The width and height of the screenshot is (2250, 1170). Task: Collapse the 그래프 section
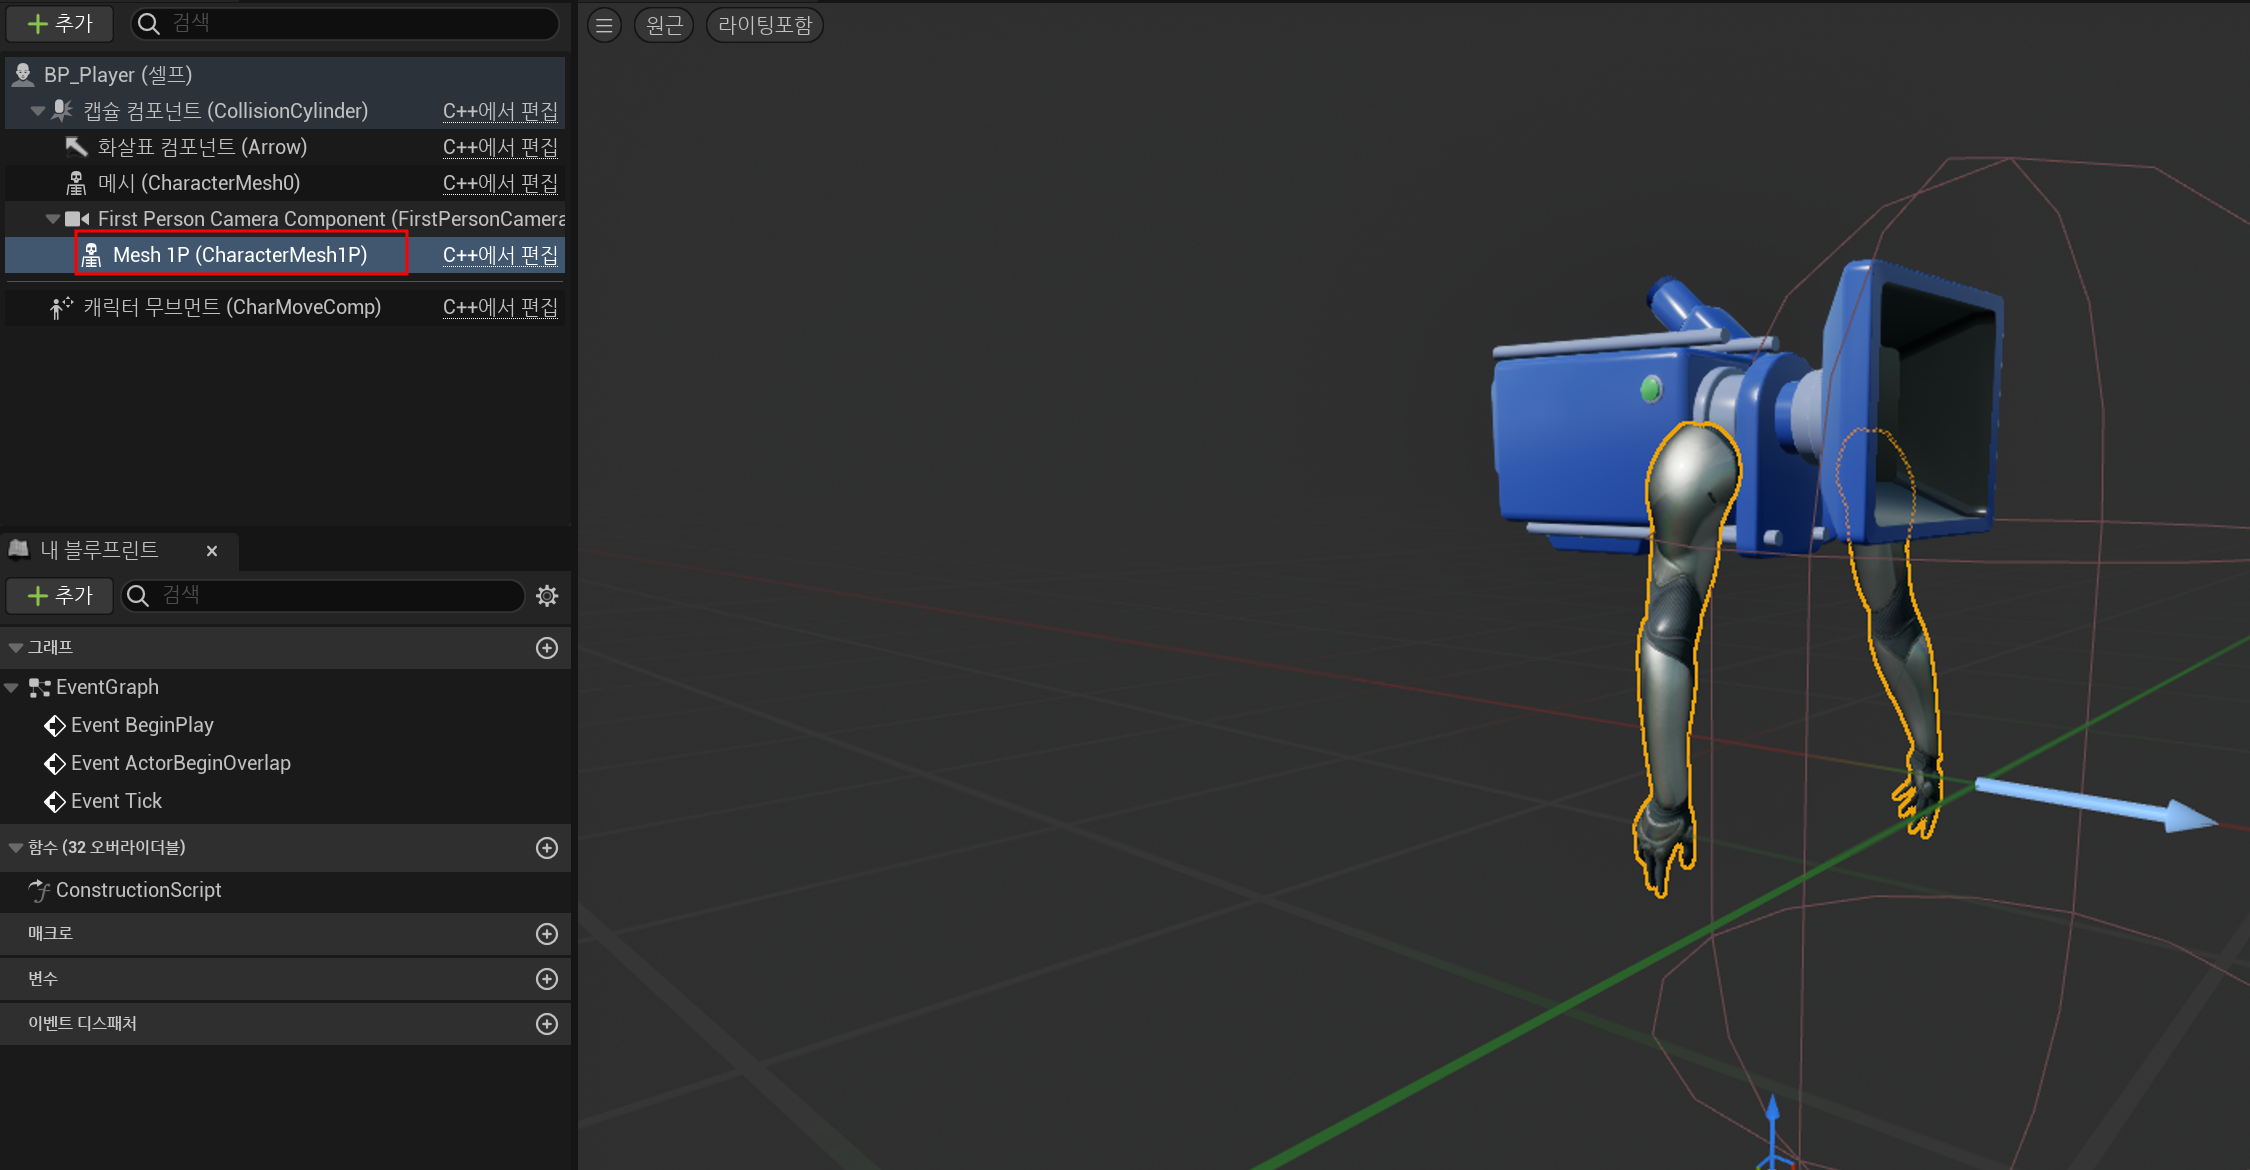tap(16, 648)
